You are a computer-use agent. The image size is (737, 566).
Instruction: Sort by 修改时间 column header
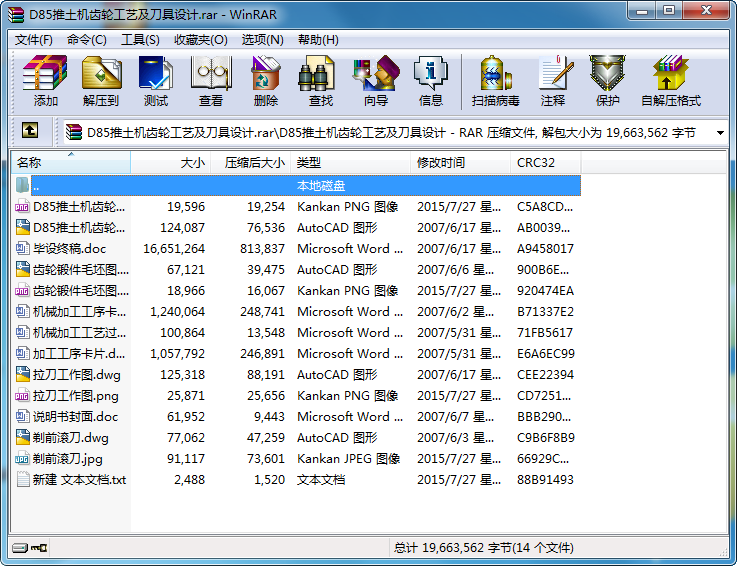461,163
